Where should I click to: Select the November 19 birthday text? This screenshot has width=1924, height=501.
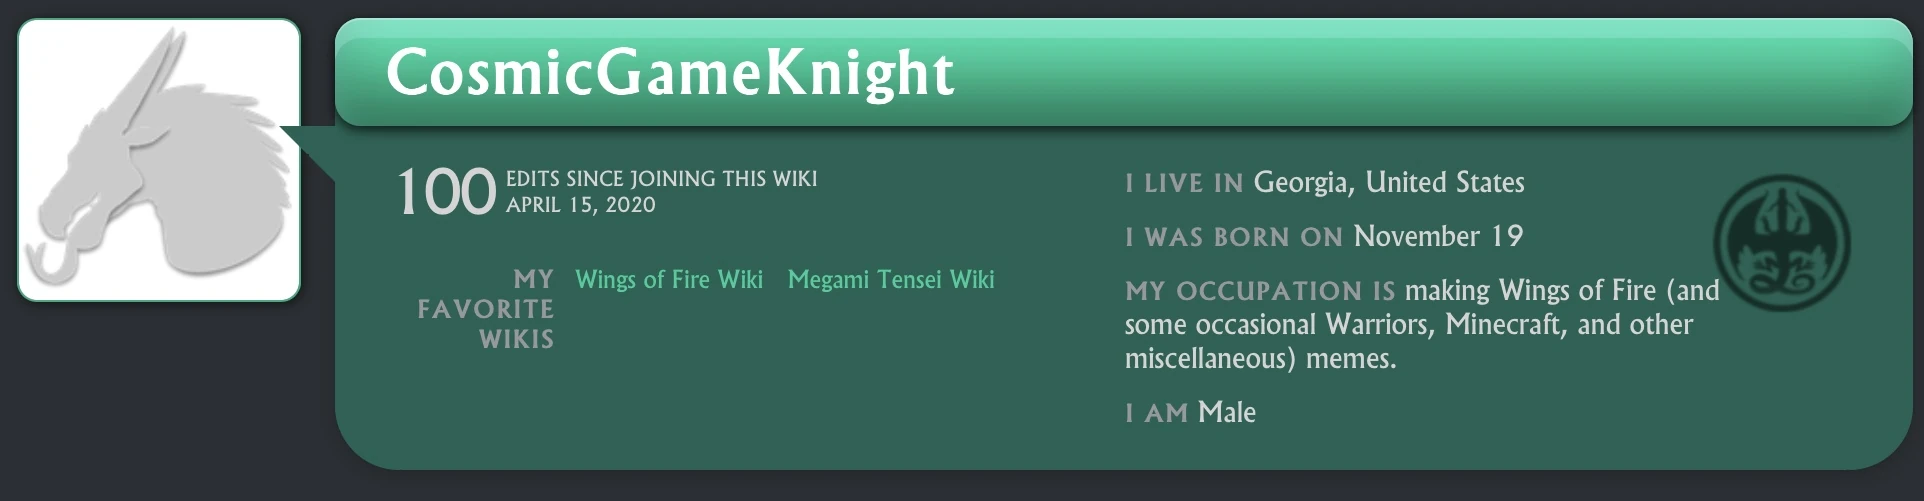[x=1437, y=236]
